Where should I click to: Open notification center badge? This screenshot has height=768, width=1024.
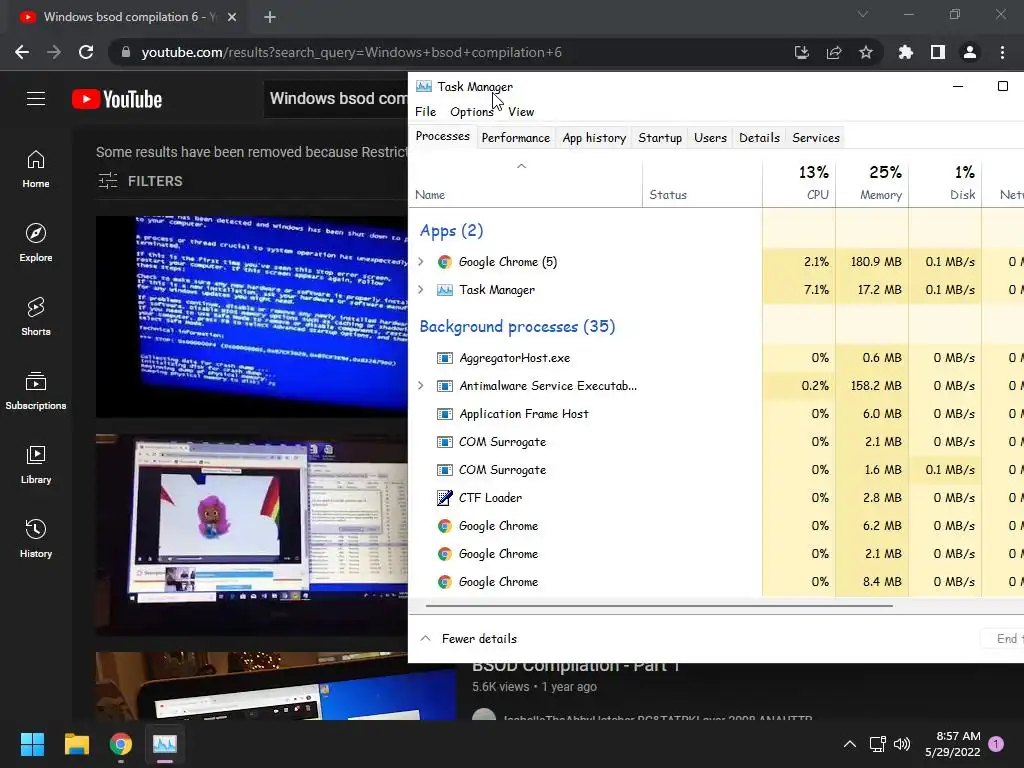coord(996,744)
